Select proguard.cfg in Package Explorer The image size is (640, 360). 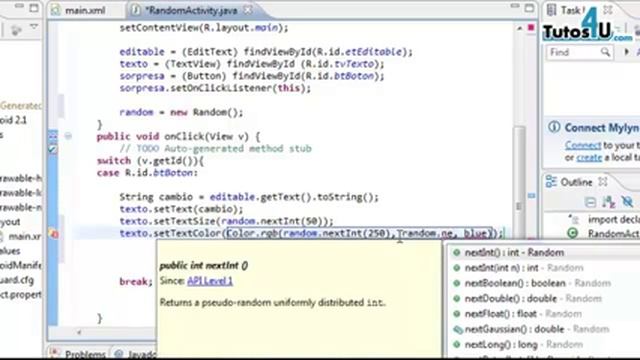click(x=17, y=280)
